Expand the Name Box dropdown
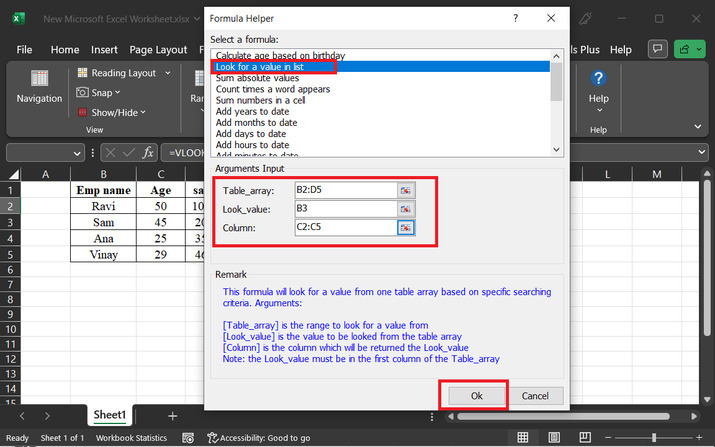The width and height of the screenshot is (715, 447). coord(77,153)
